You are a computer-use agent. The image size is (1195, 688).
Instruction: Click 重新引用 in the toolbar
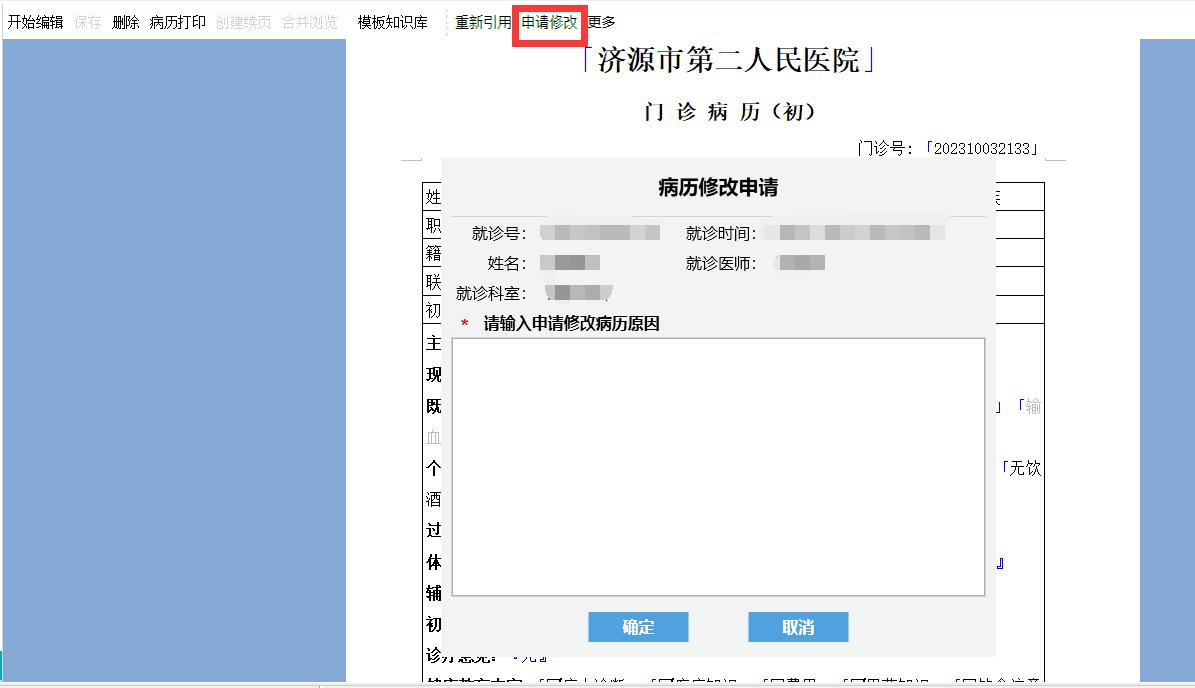(483, 22)
